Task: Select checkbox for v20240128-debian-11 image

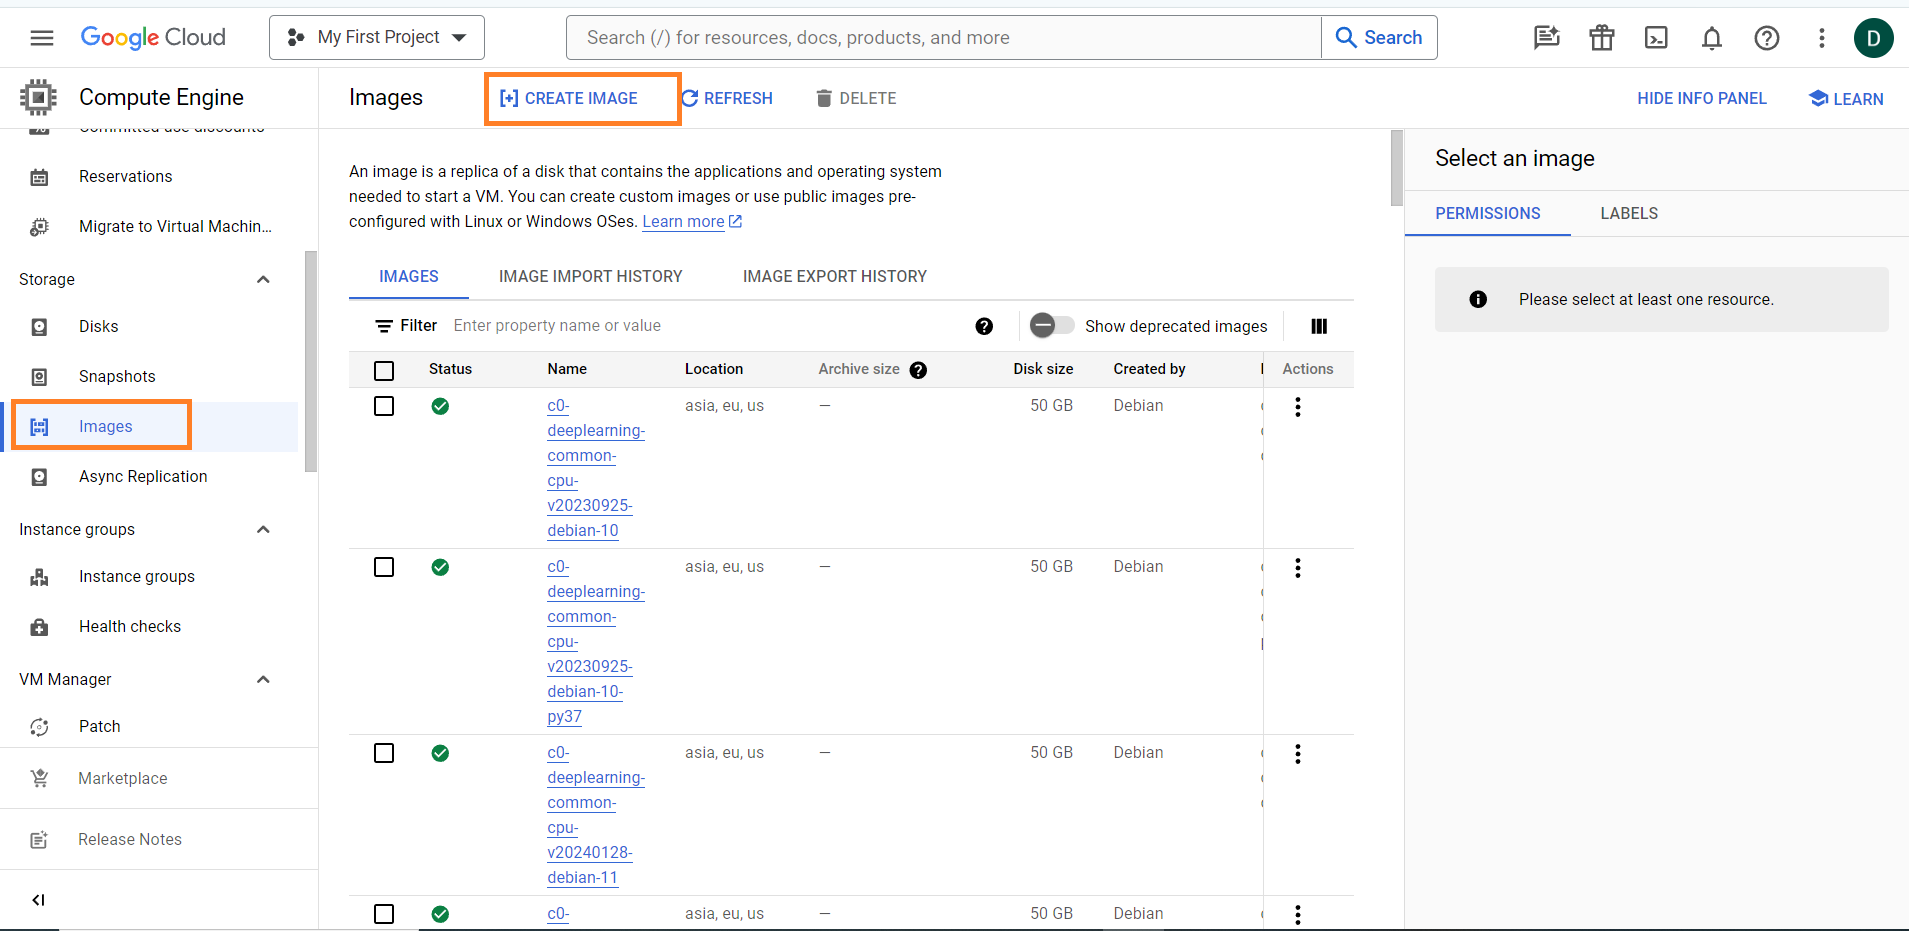Action: (x=384, y=753)
